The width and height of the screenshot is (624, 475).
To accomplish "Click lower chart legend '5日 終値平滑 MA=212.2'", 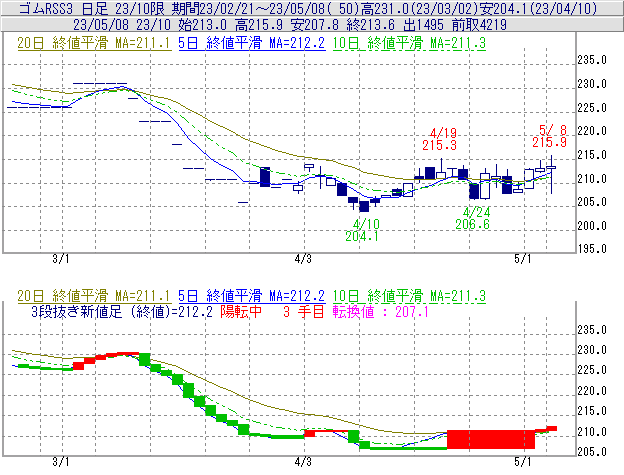I will (x=252, y=296).
